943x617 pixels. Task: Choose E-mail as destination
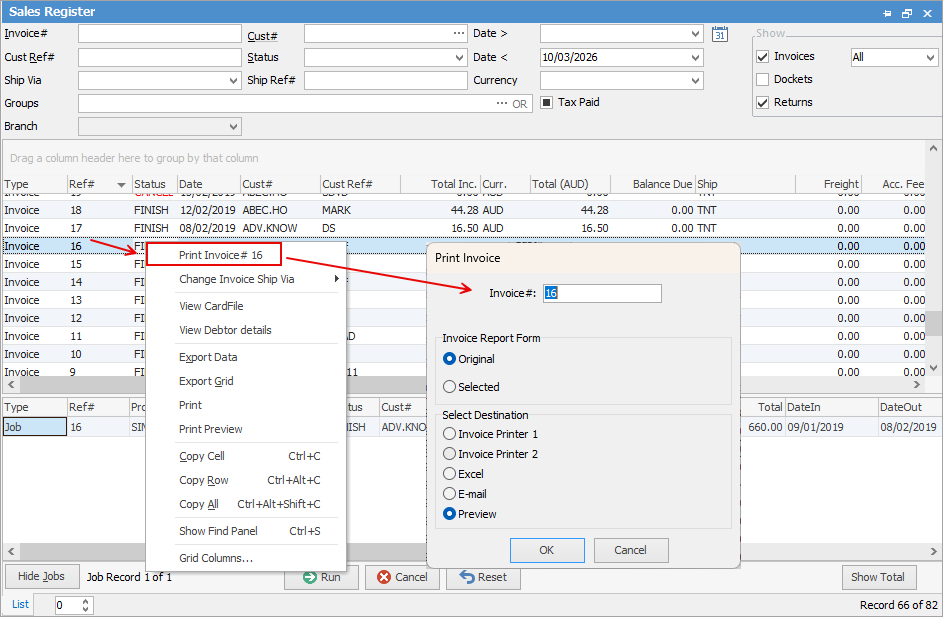pyautogui.click(x=449, y=494)
